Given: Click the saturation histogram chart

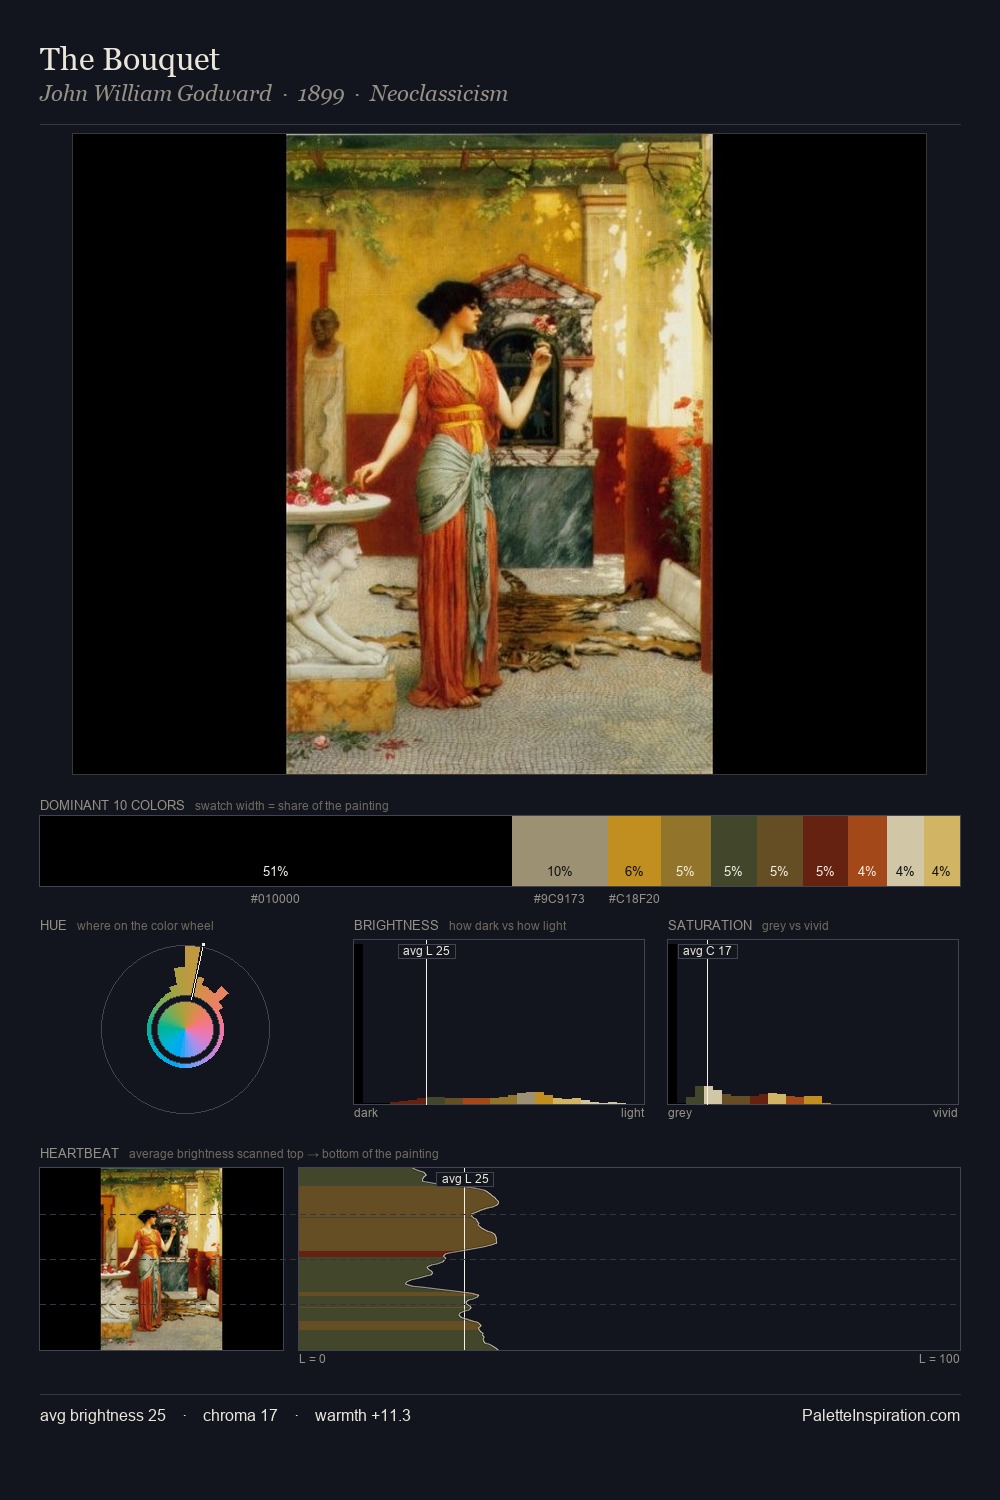Looking at the screenshot, I should click(x=813, y=1022).
